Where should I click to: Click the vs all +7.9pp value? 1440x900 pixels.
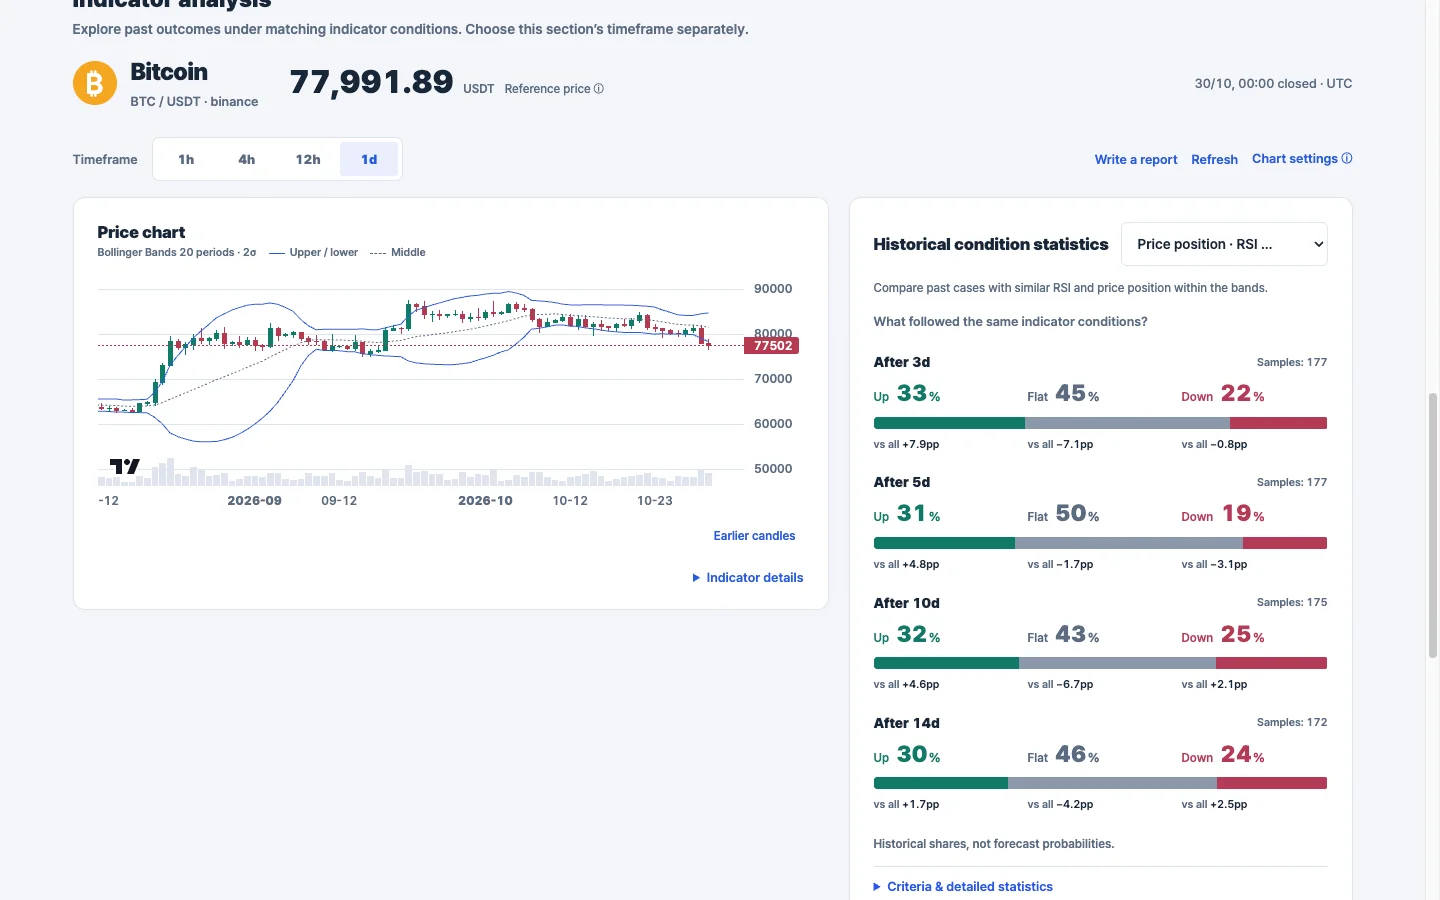[x=907, y=445]
